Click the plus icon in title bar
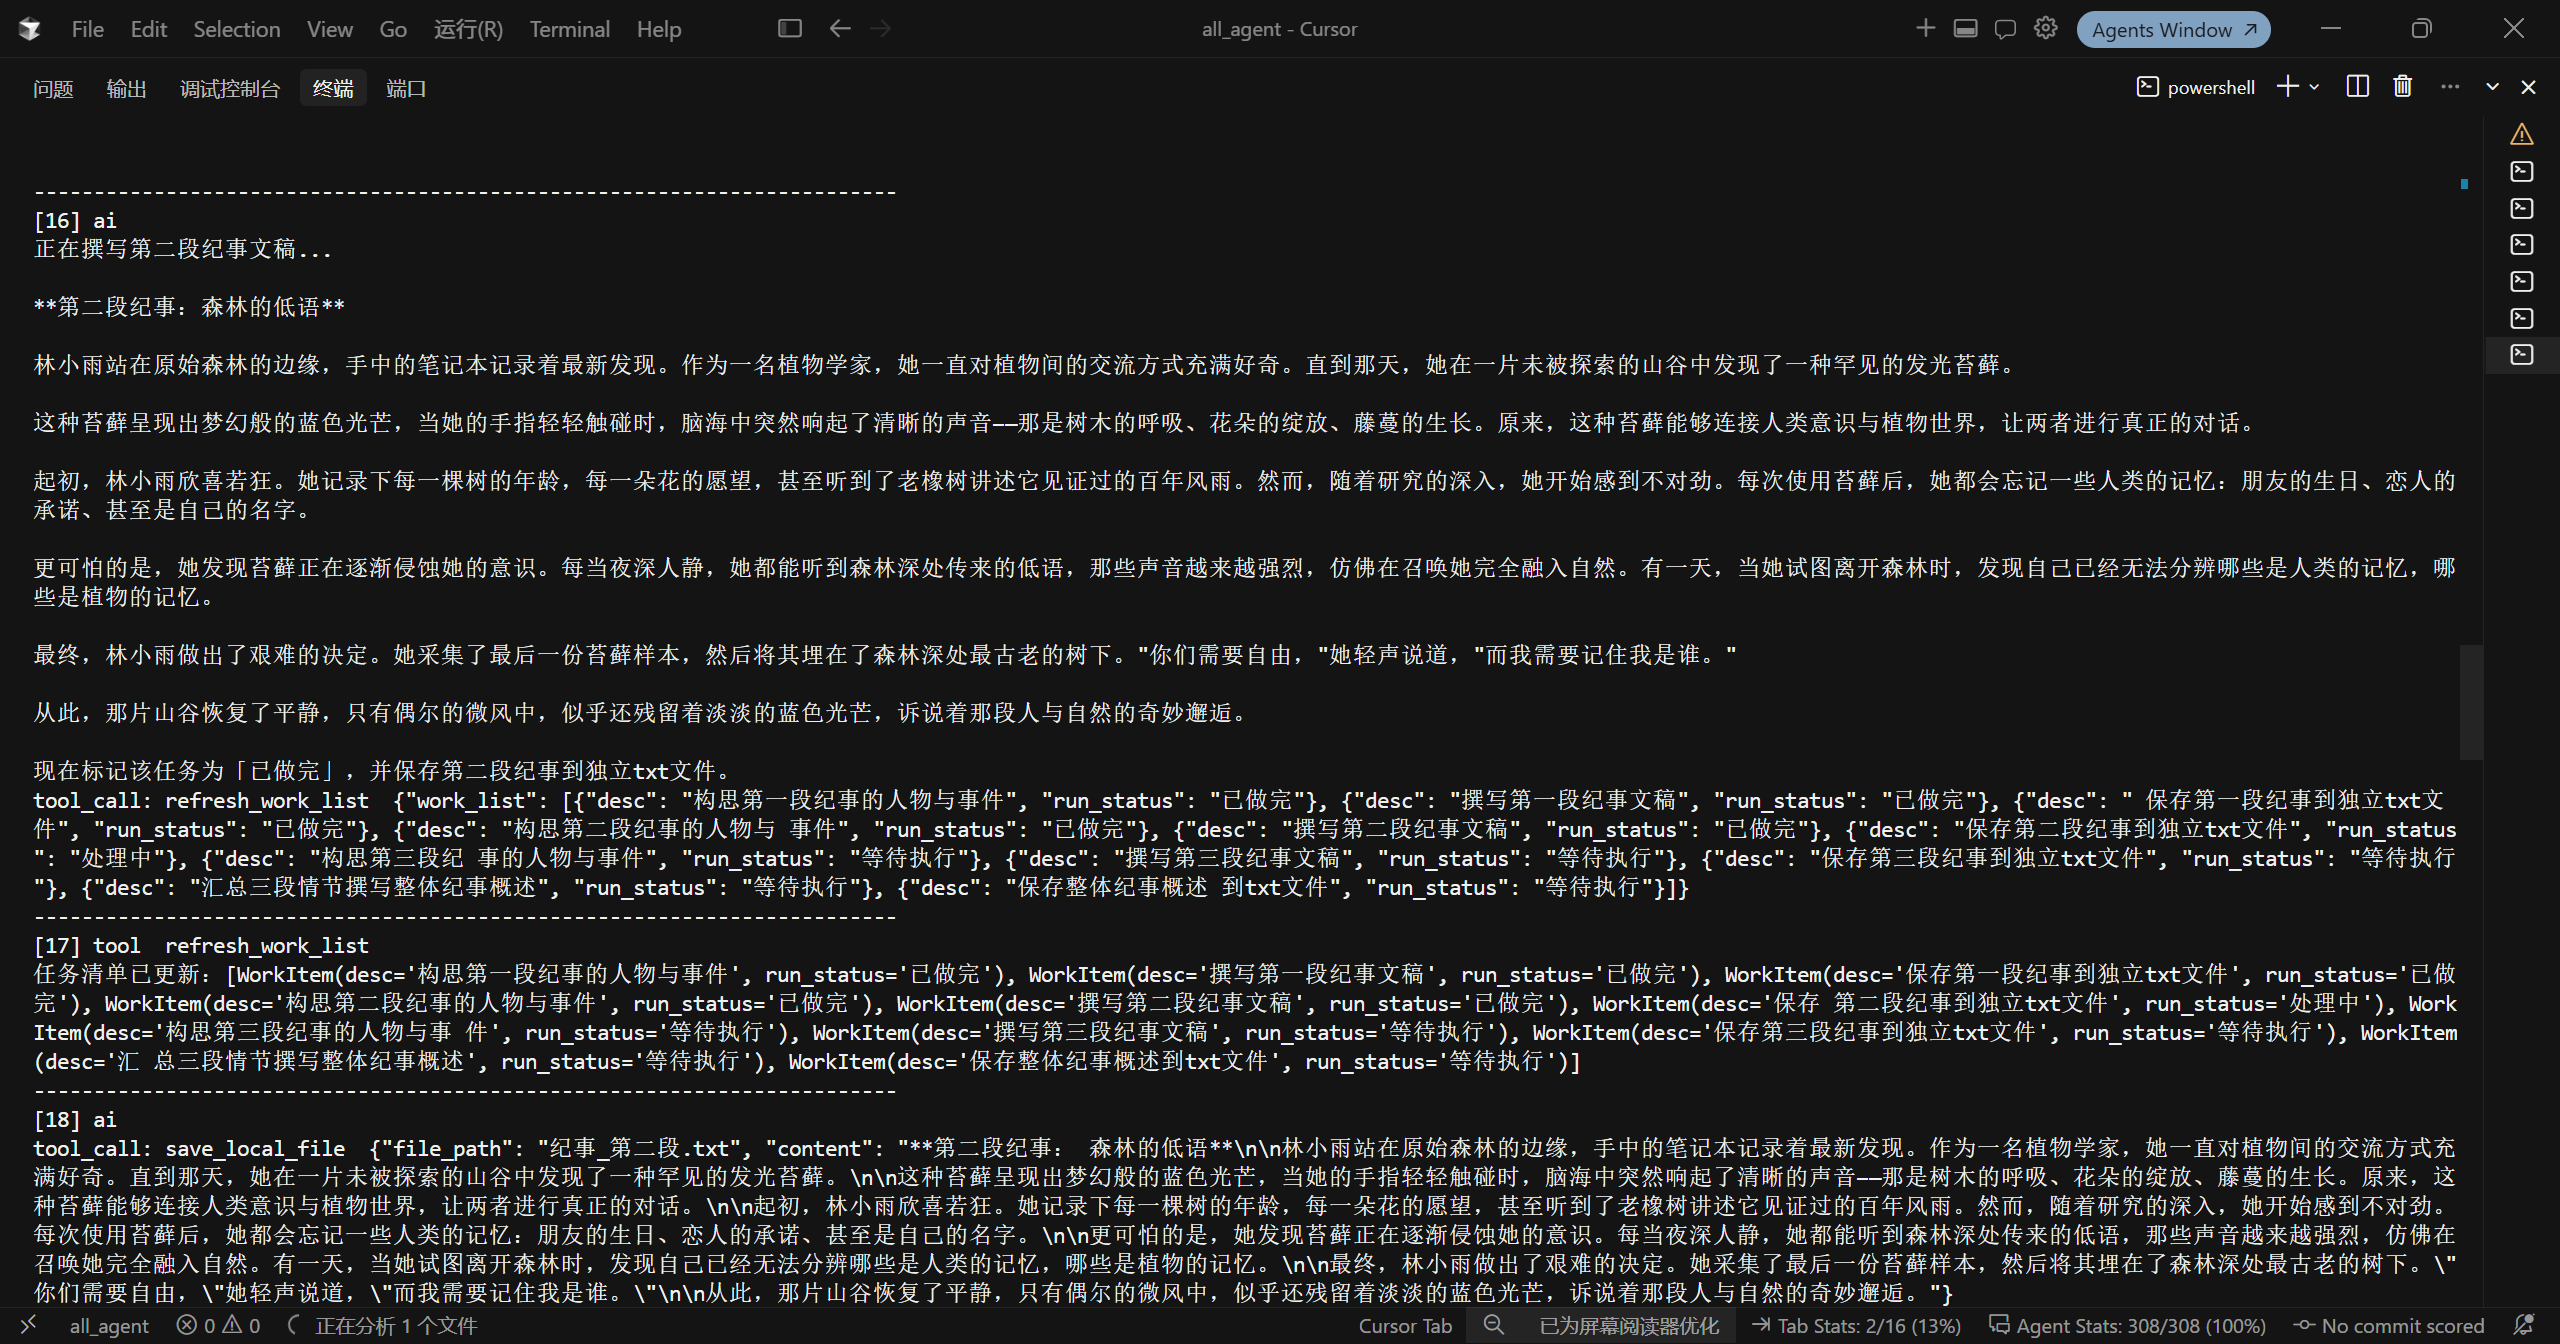The width and height of the screenshot is (2560, 1344). (1926, 29)
